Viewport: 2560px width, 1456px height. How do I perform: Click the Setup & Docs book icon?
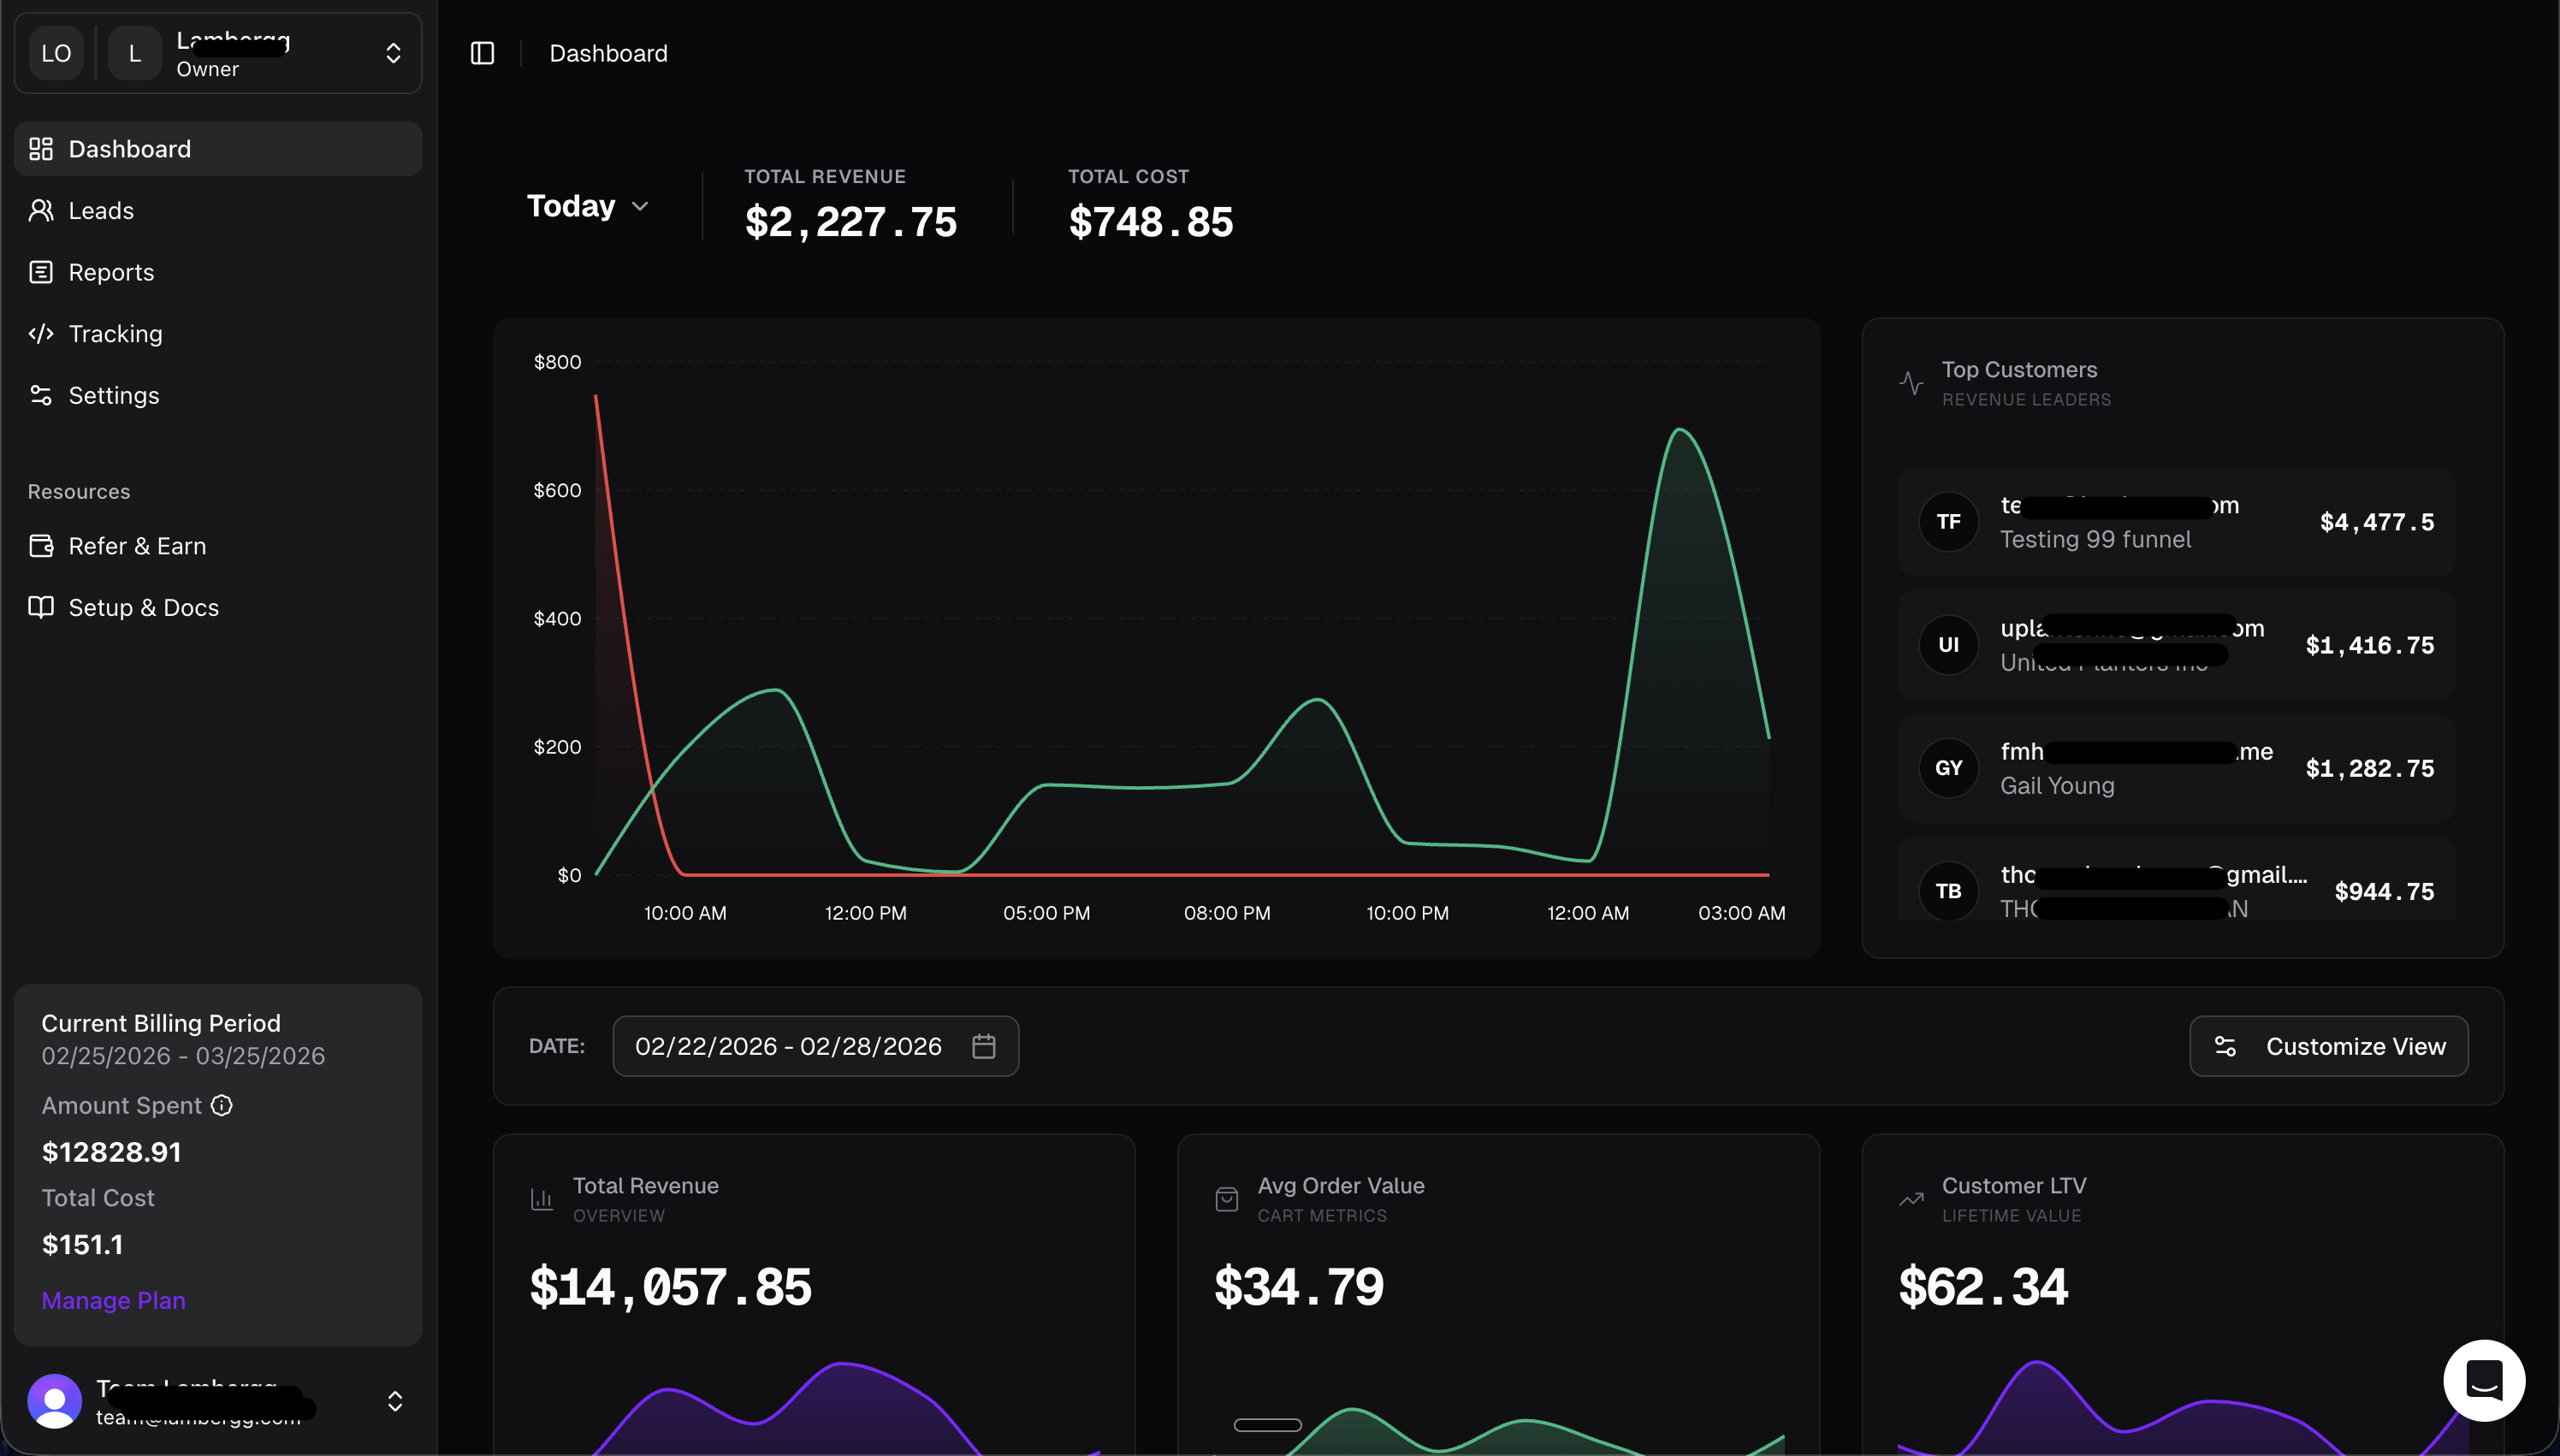[x=41, y=607]
